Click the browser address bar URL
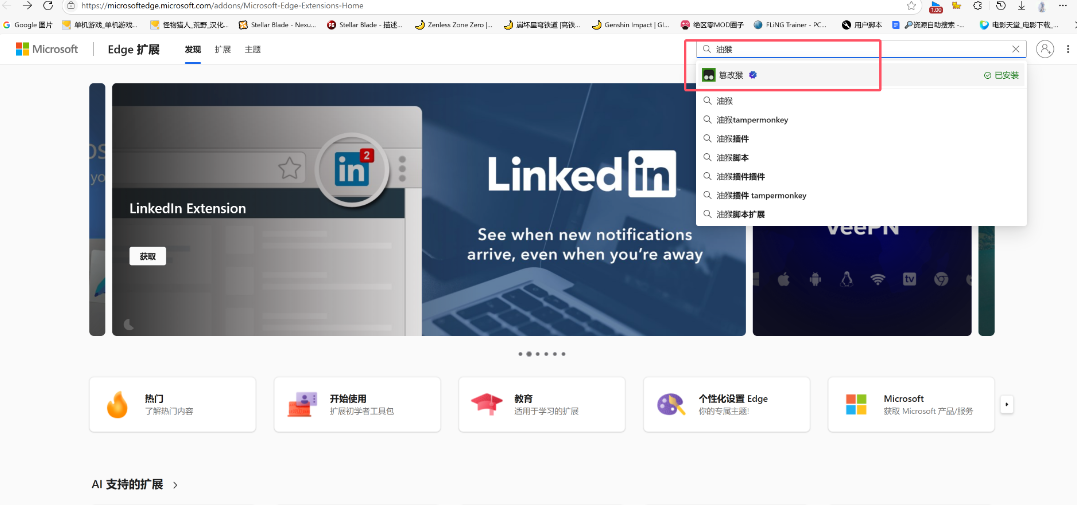Screen dimensions: 1077x505 pos(222,5)
